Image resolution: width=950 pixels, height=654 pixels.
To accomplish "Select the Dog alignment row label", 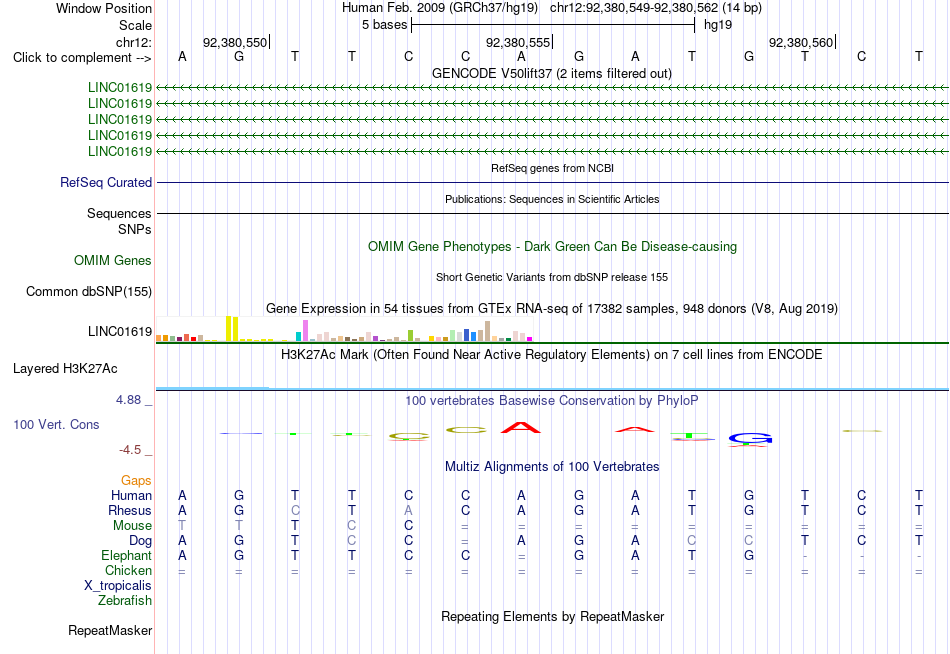I will [140, 541].
